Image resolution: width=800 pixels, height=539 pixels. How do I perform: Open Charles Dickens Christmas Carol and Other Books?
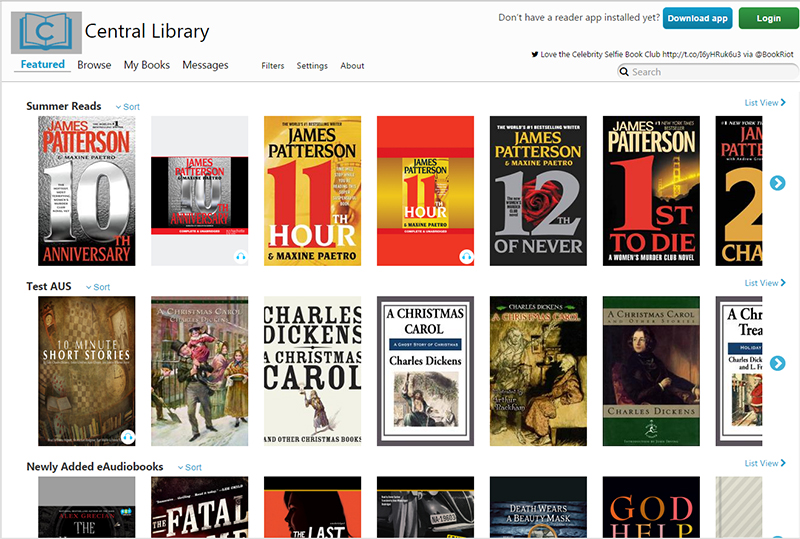coord(312,371)
